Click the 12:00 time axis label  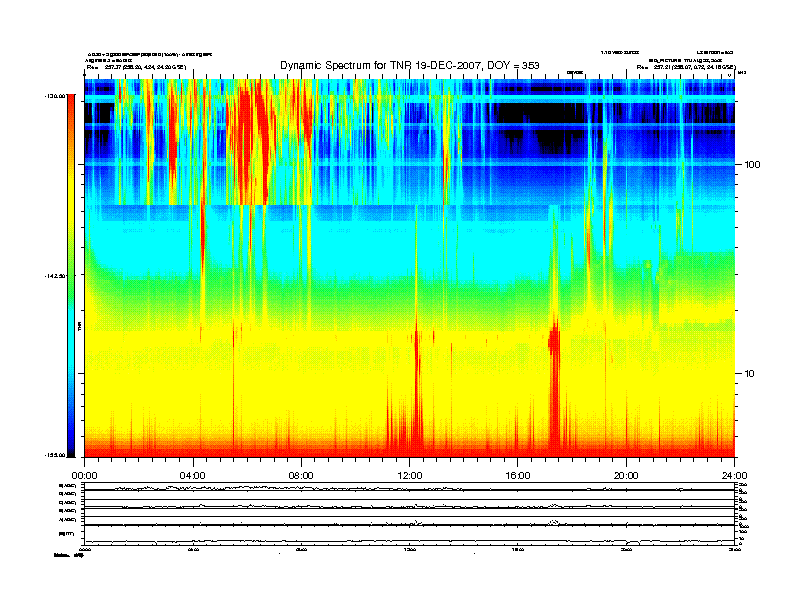(410, 475)
